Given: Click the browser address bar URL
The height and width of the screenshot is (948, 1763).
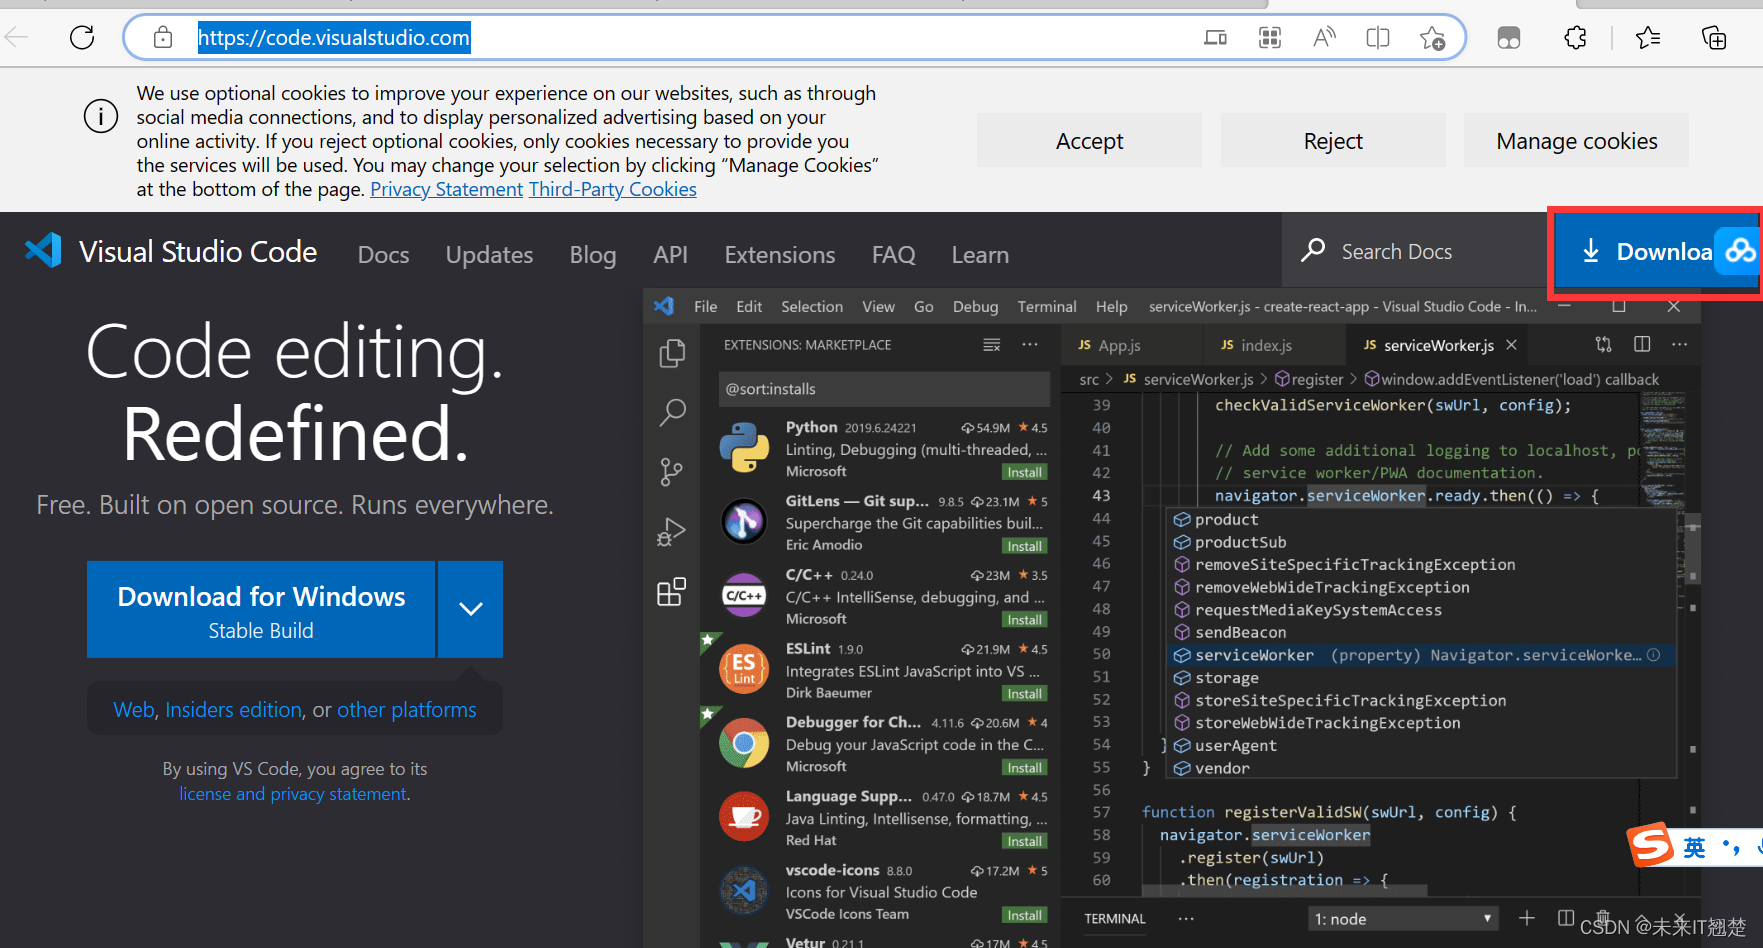Looking at the screenshot, I should [334, 38].
